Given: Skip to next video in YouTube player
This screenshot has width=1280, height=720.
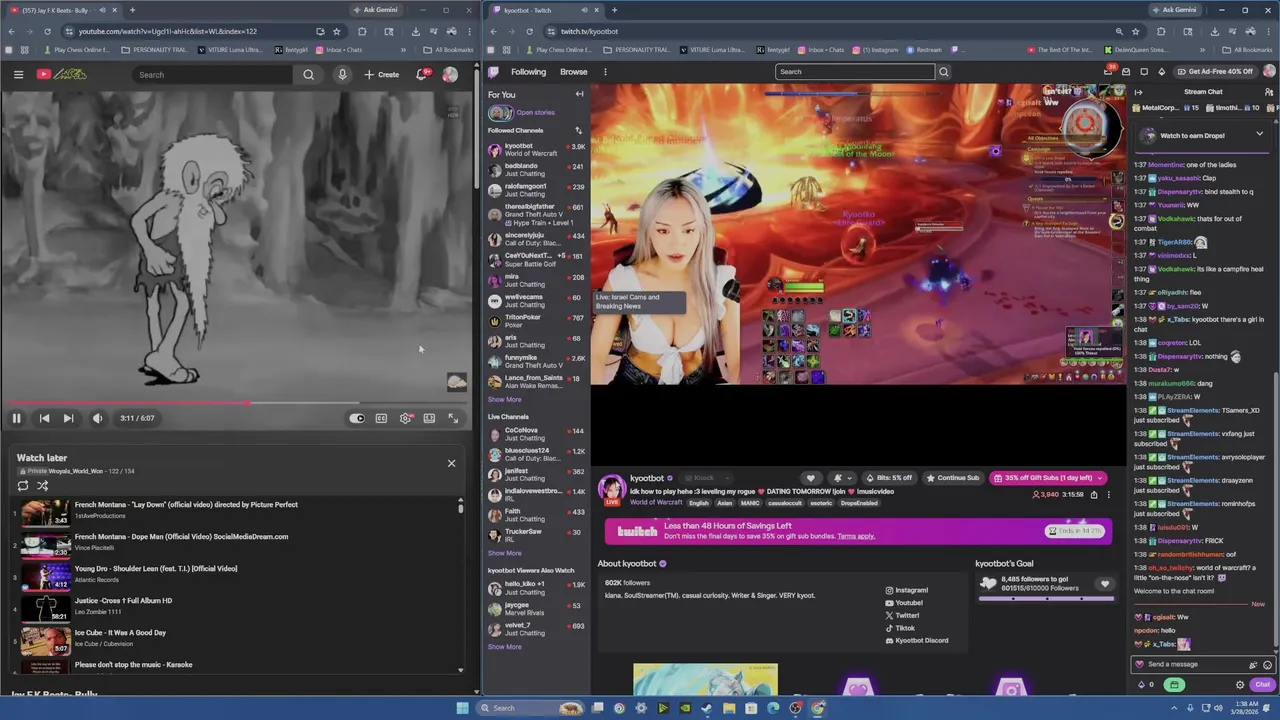Looking at the screenshot, I should tap(68, 418).
